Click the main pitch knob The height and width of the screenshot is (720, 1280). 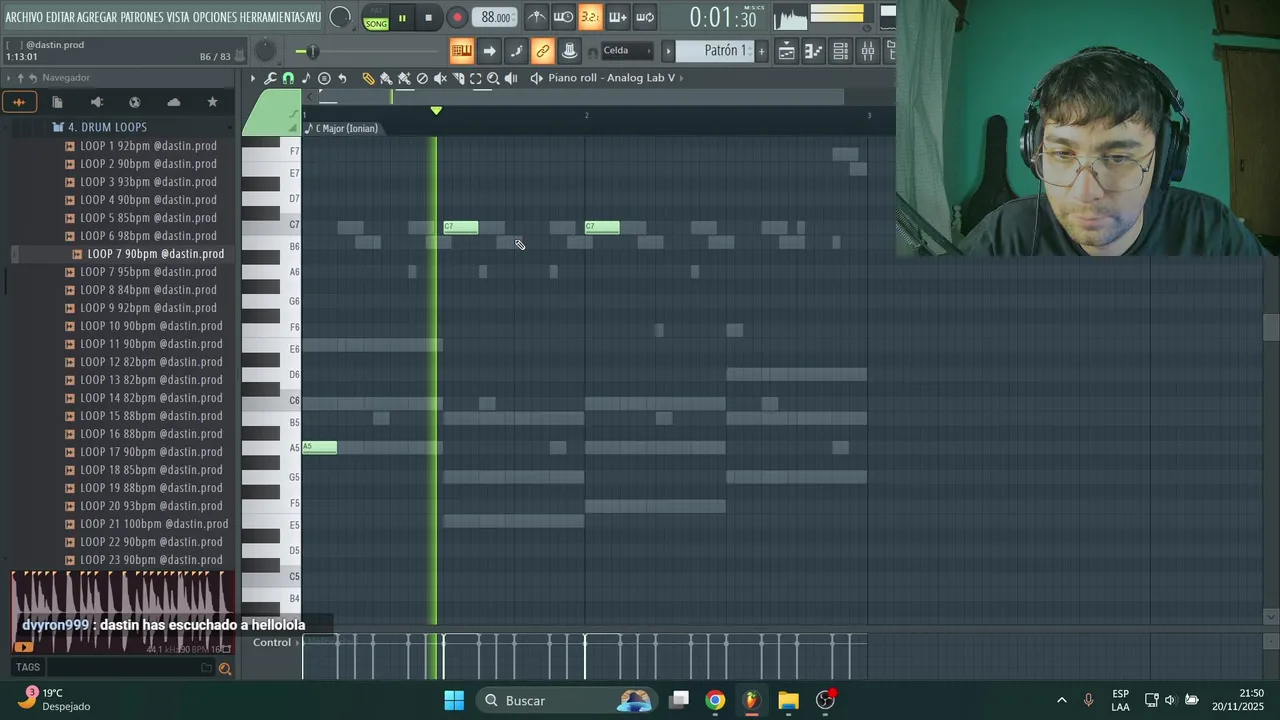pos(265,51)
